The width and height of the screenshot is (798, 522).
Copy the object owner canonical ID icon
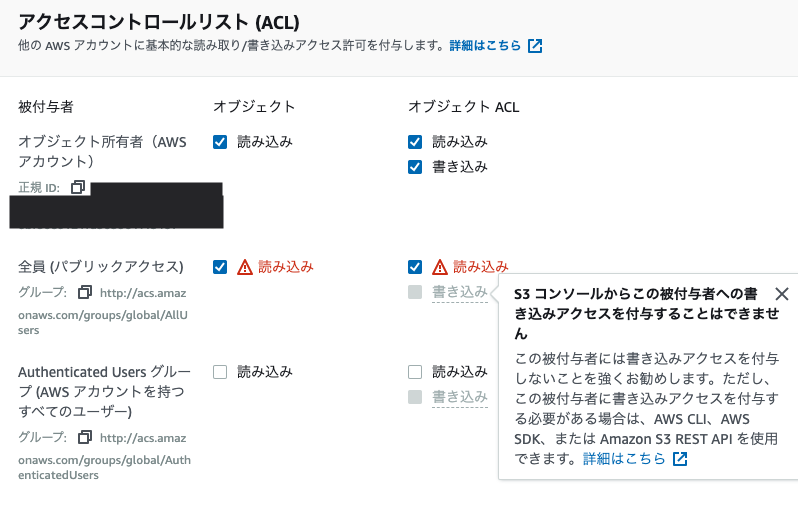pyautogui.click(x=78, y=187)
